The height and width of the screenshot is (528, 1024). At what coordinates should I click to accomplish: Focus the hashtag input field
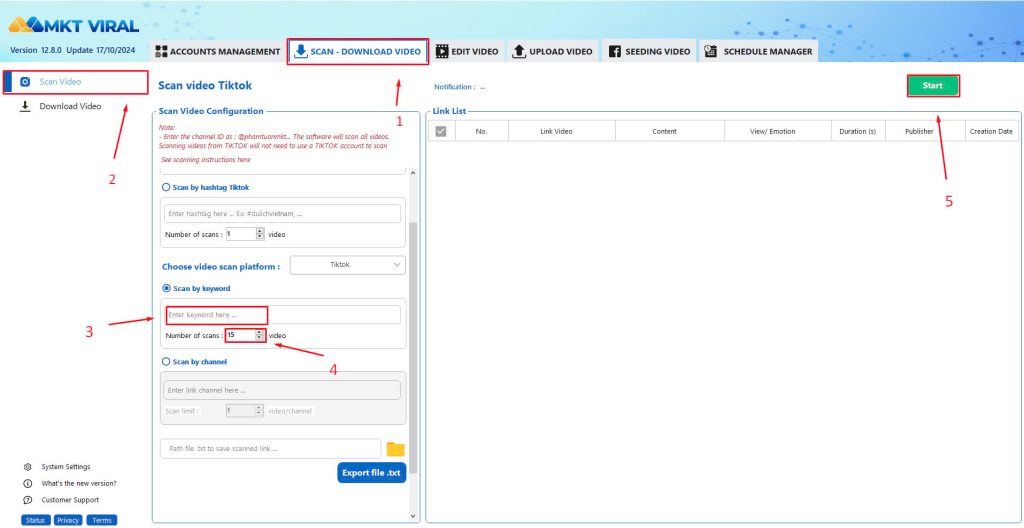[283, 214]
